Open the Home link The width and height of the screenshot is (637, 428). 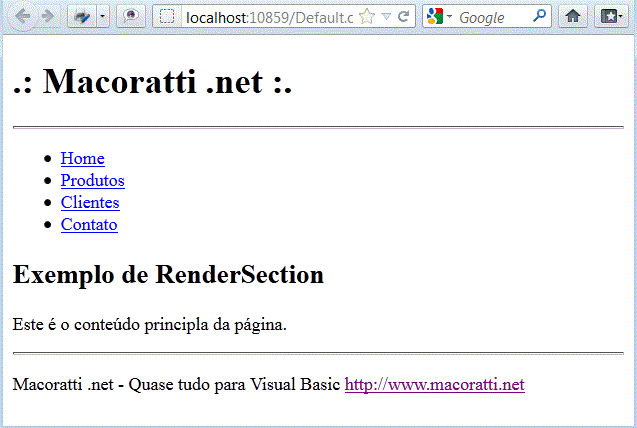click(x=82, y=158)
